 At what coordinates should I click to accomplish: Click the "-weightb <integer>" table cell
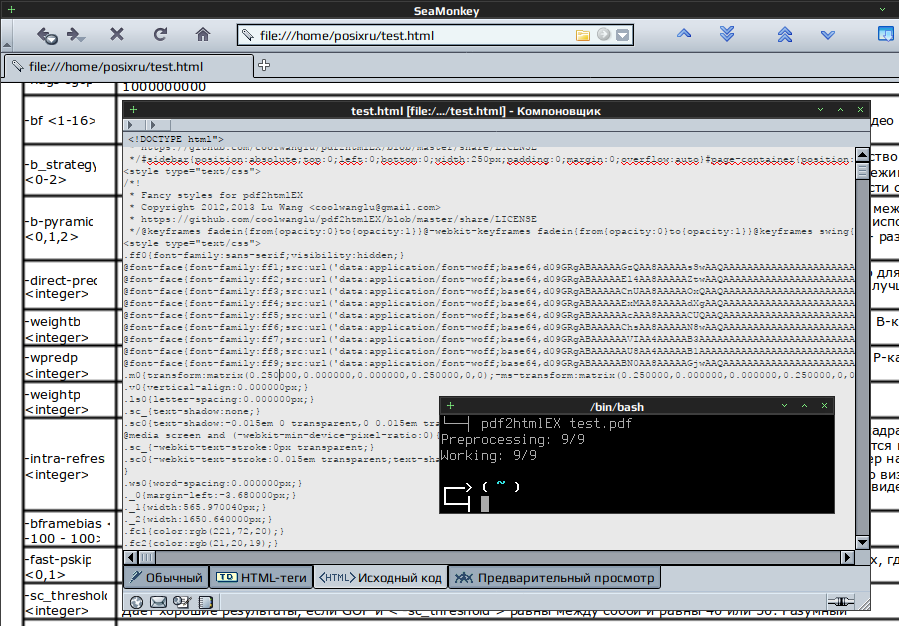pos(70,329)
